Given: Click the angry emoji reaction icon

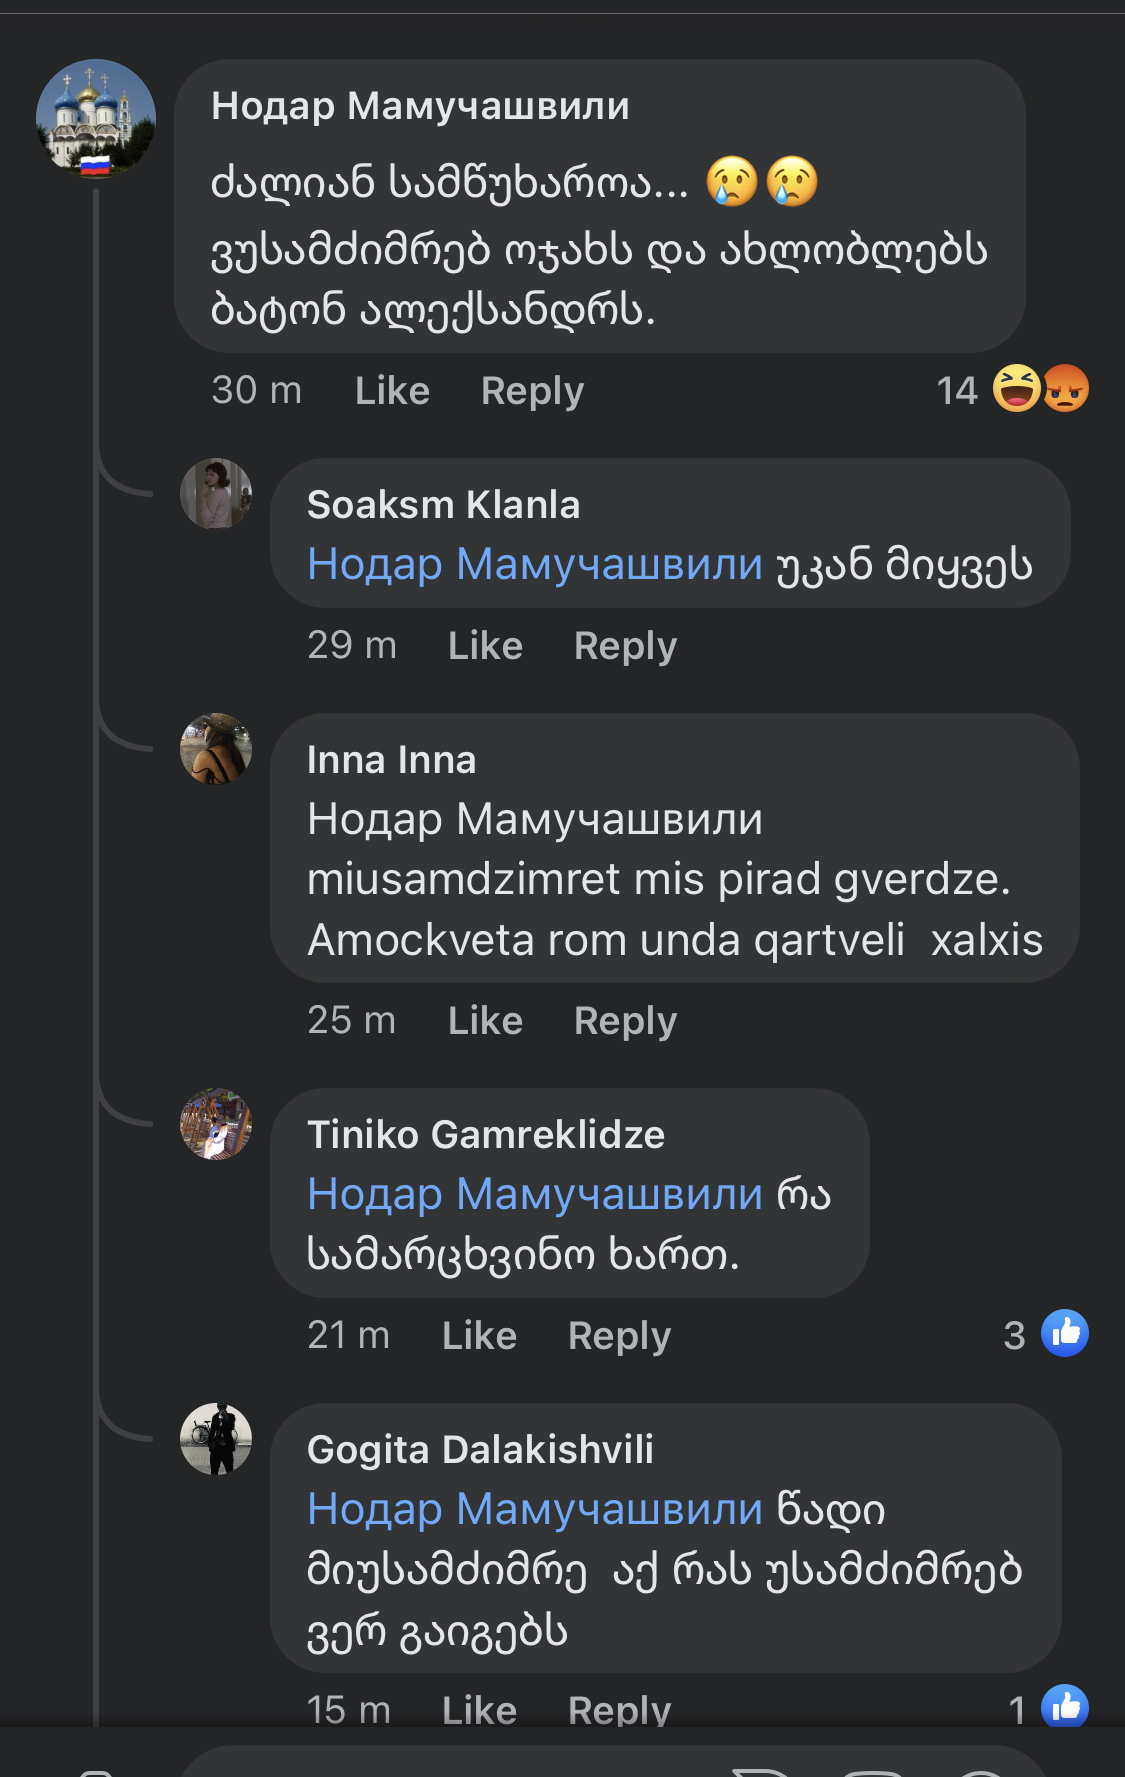Looking at the screenshot, I should [1065, 390].
